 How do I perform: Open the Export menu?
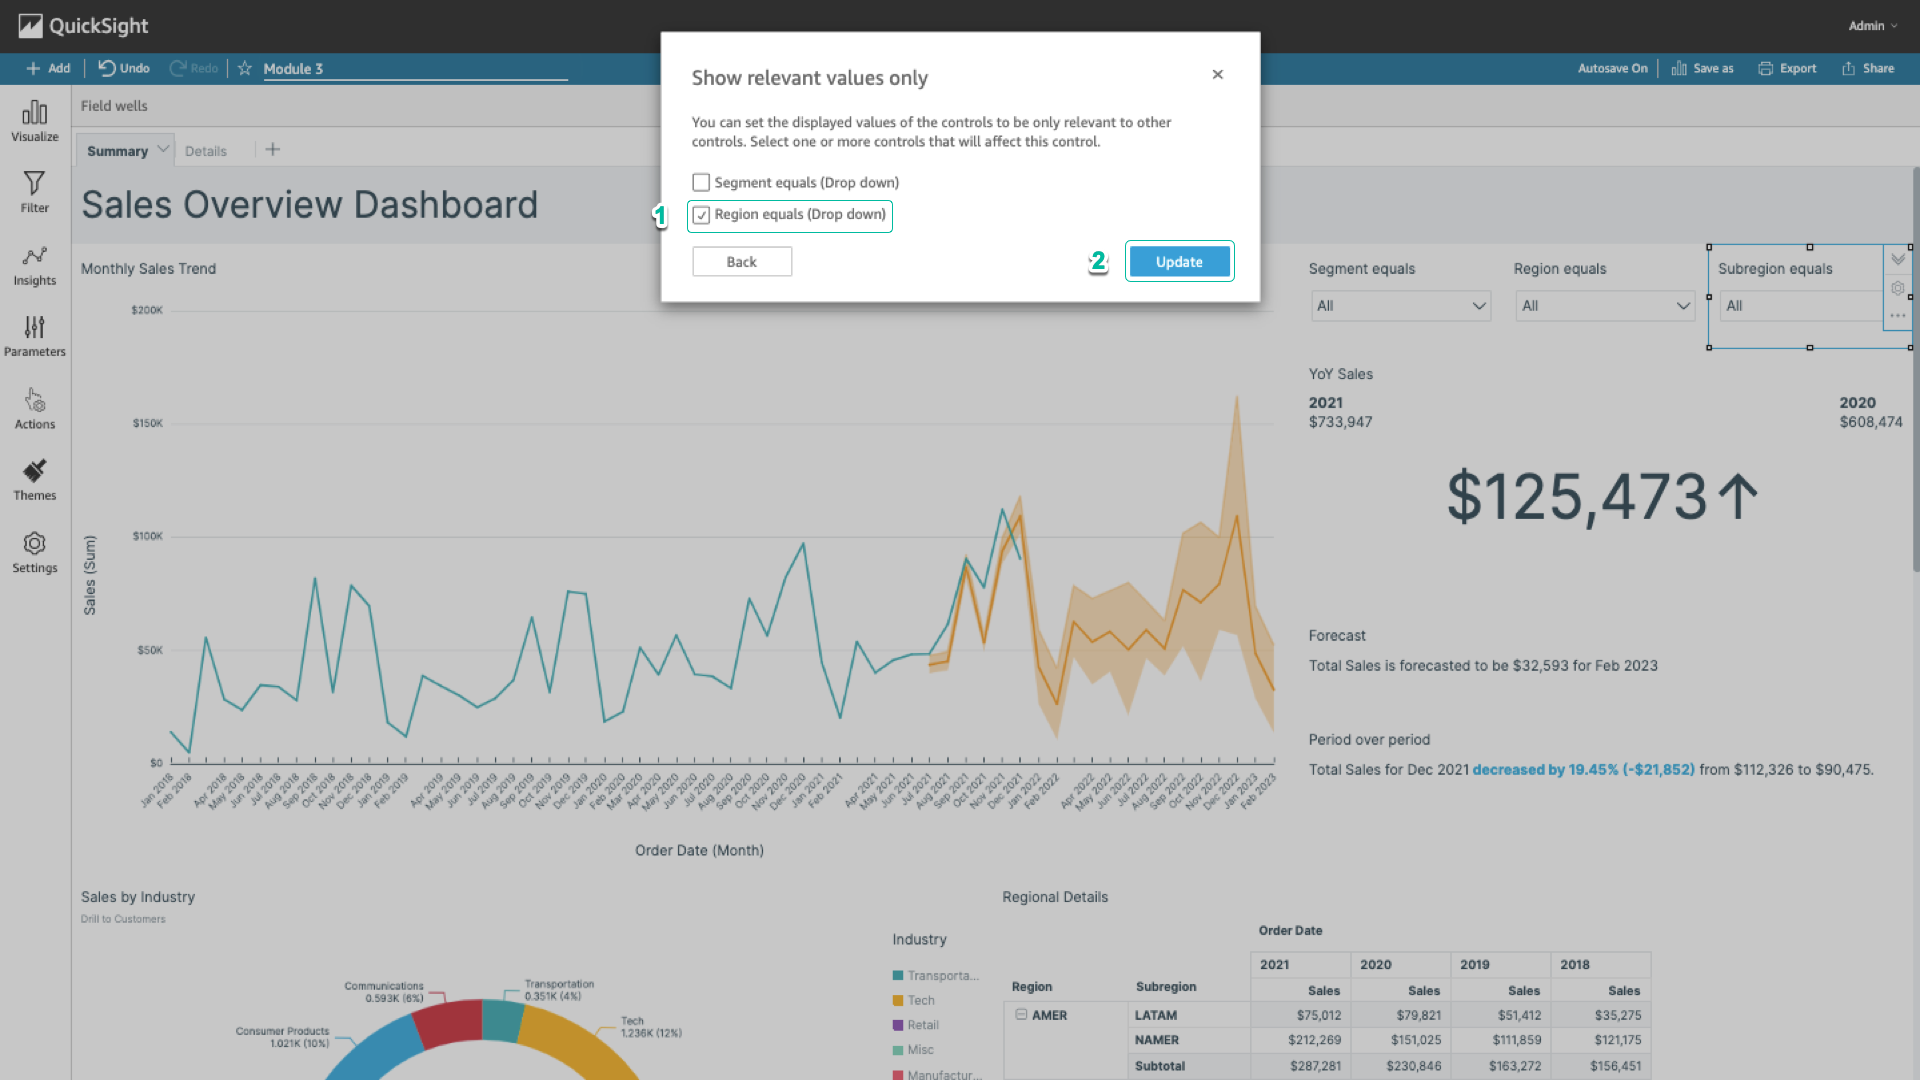pyautogui.click(x=1787, y=68)
